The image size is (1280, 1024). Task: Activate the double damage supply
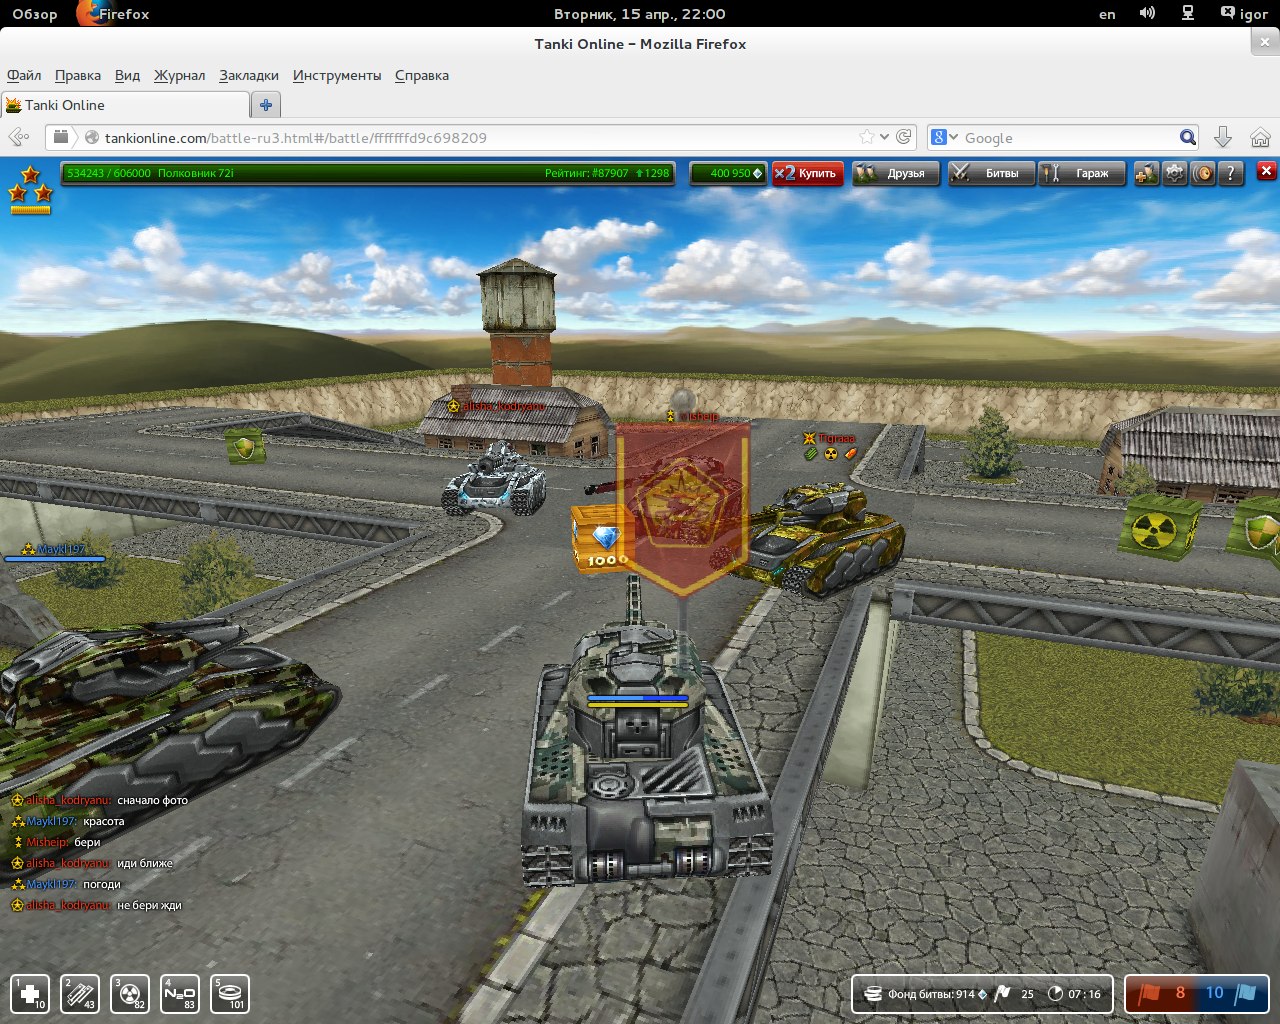(130, 994)
